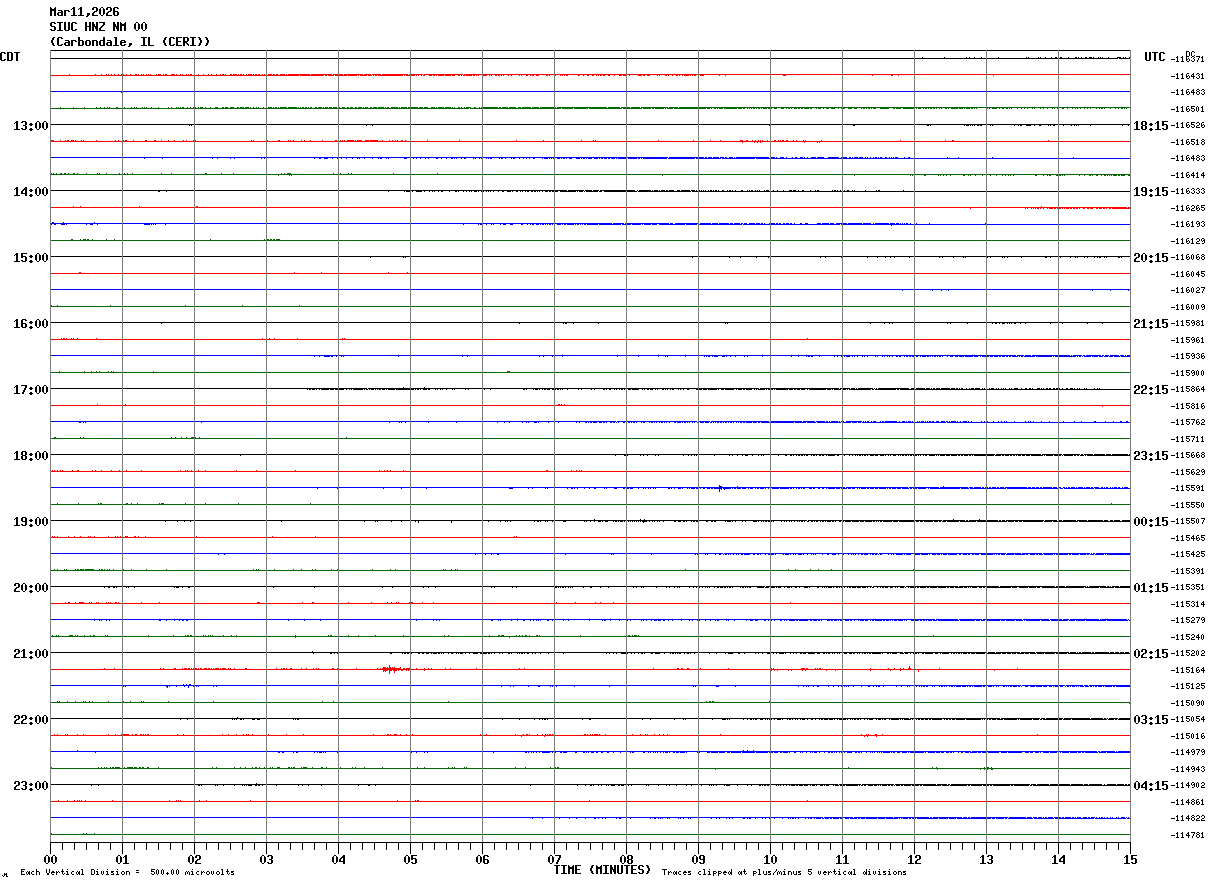The width and height of the screenshot is (1210, 886).
Task: Click minute tick label 03 on the axis
Action: [266, 859]
